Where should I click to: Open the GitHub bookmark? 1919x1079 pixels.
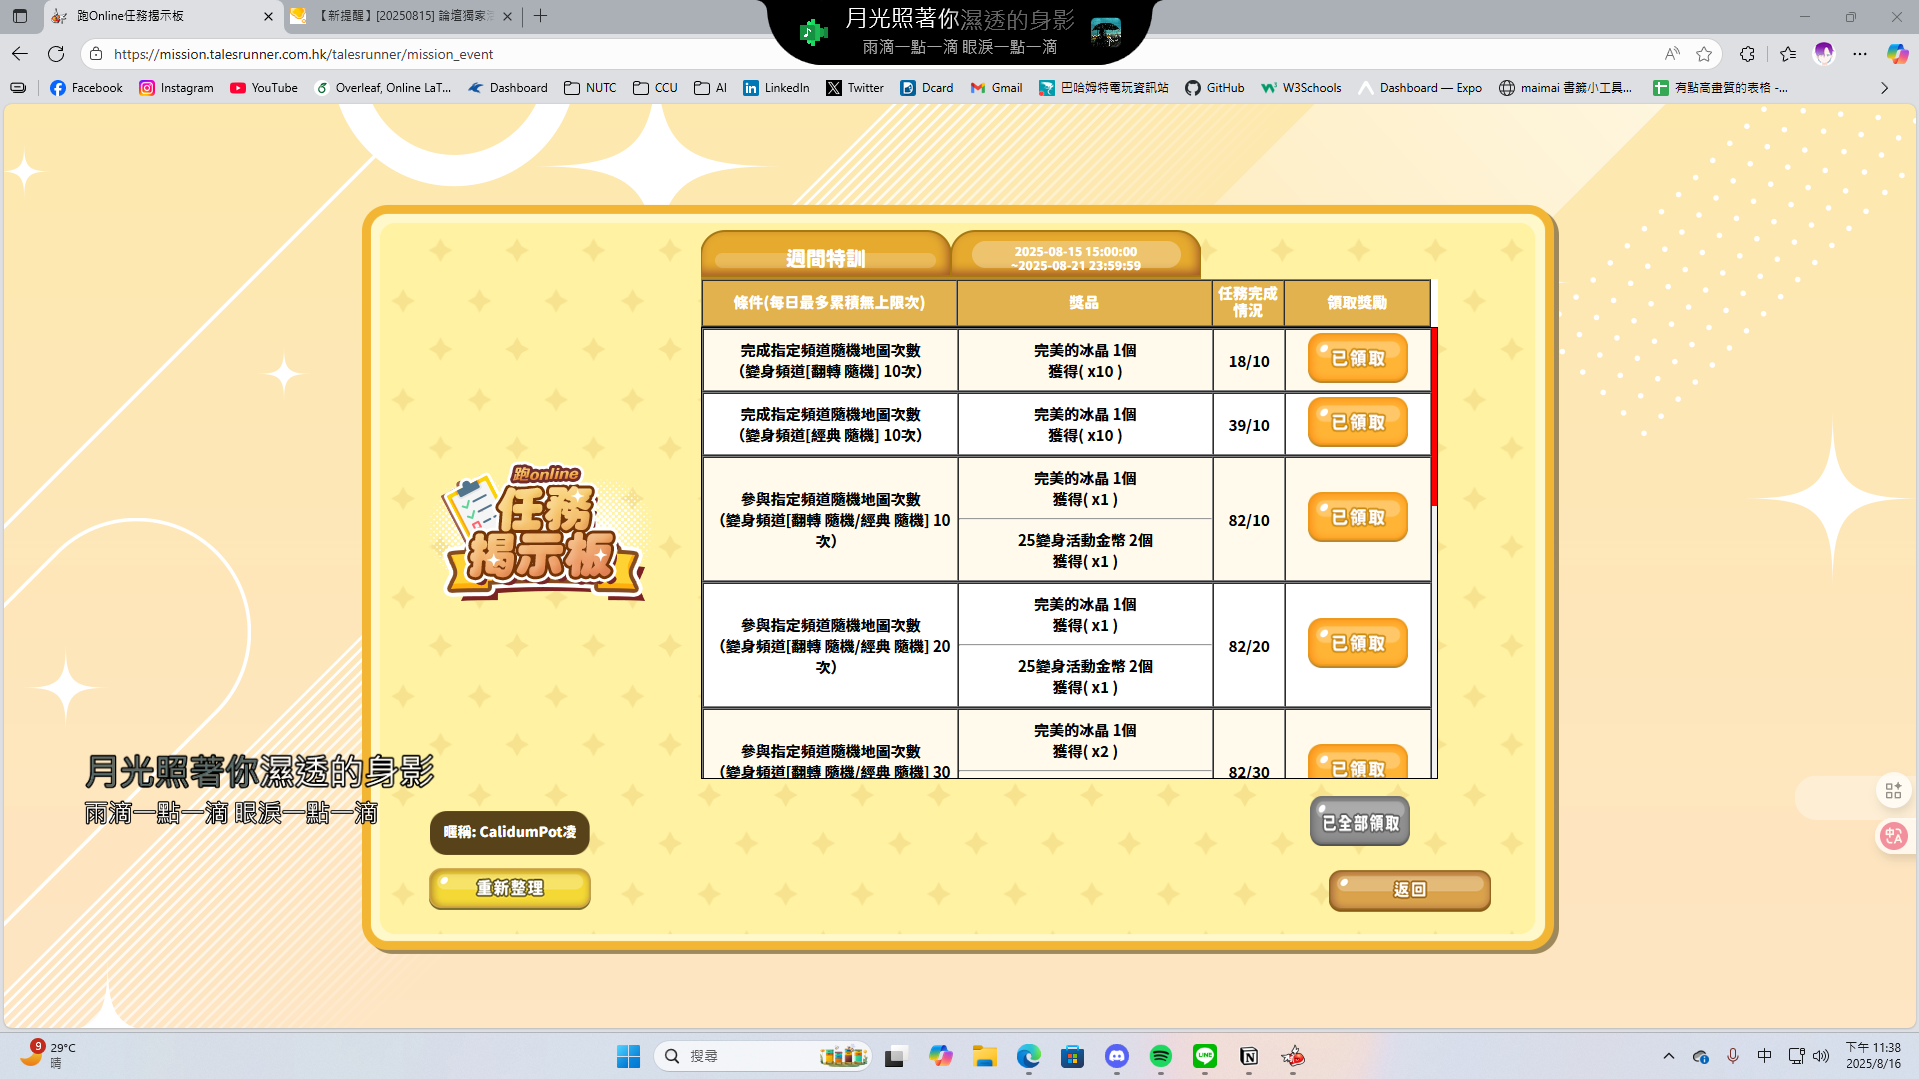pyautogui.click(x=1214, y=88)
